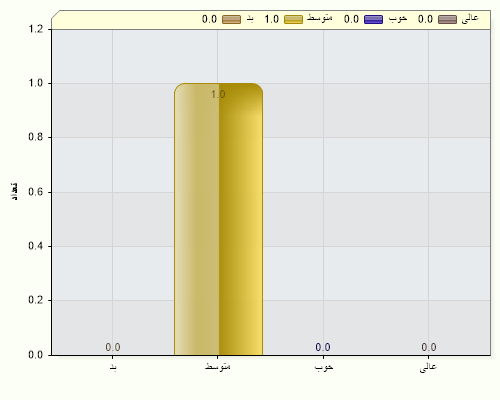Select the عالی legend label text
Viewport: 500px width, 400px height.
pyautogui.click(x=470, y=18)
